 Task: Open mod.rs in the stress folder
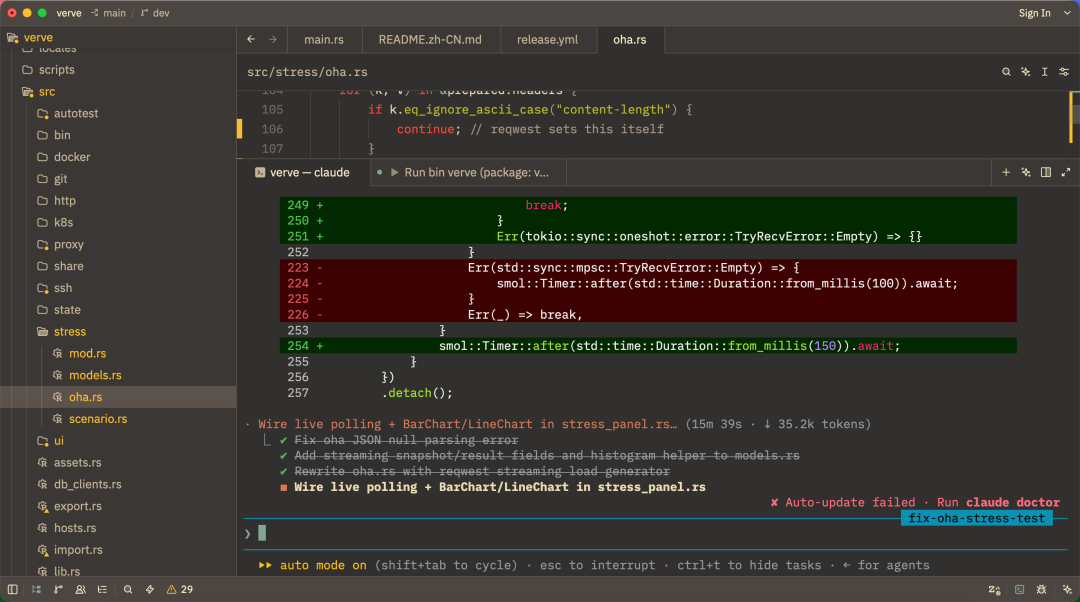(118, 353)
